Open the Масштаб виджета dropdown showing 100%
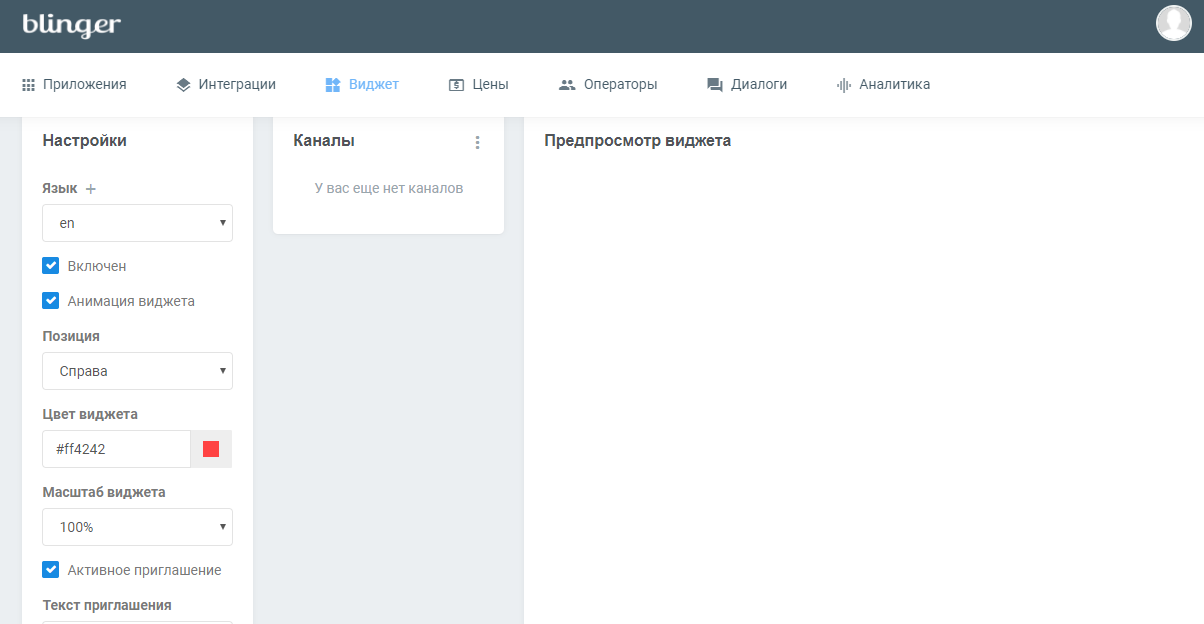 pos(137,527)
